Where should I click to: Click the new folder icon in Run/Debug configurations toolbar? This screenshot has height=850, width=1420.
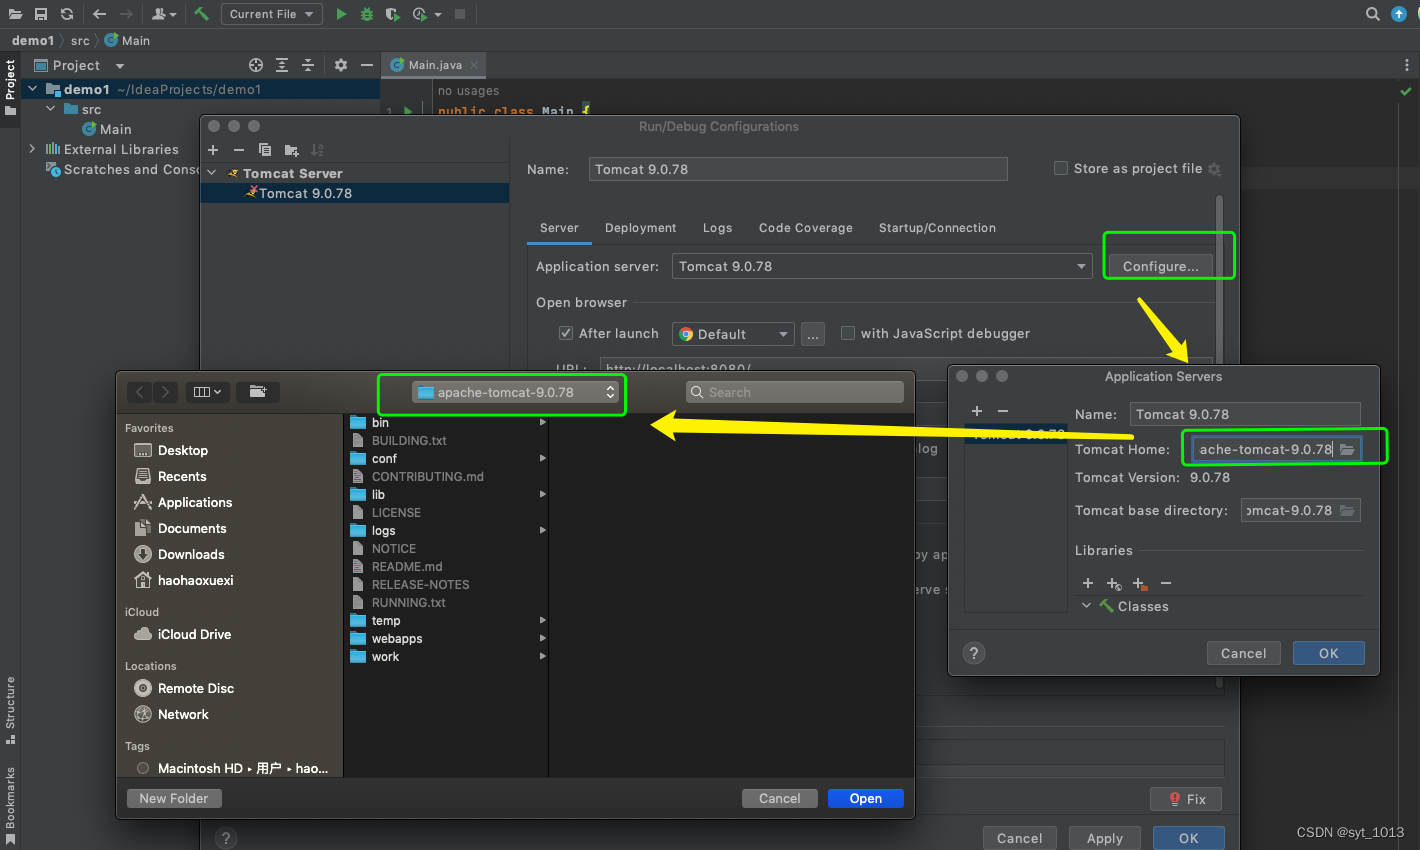(291, 150)
